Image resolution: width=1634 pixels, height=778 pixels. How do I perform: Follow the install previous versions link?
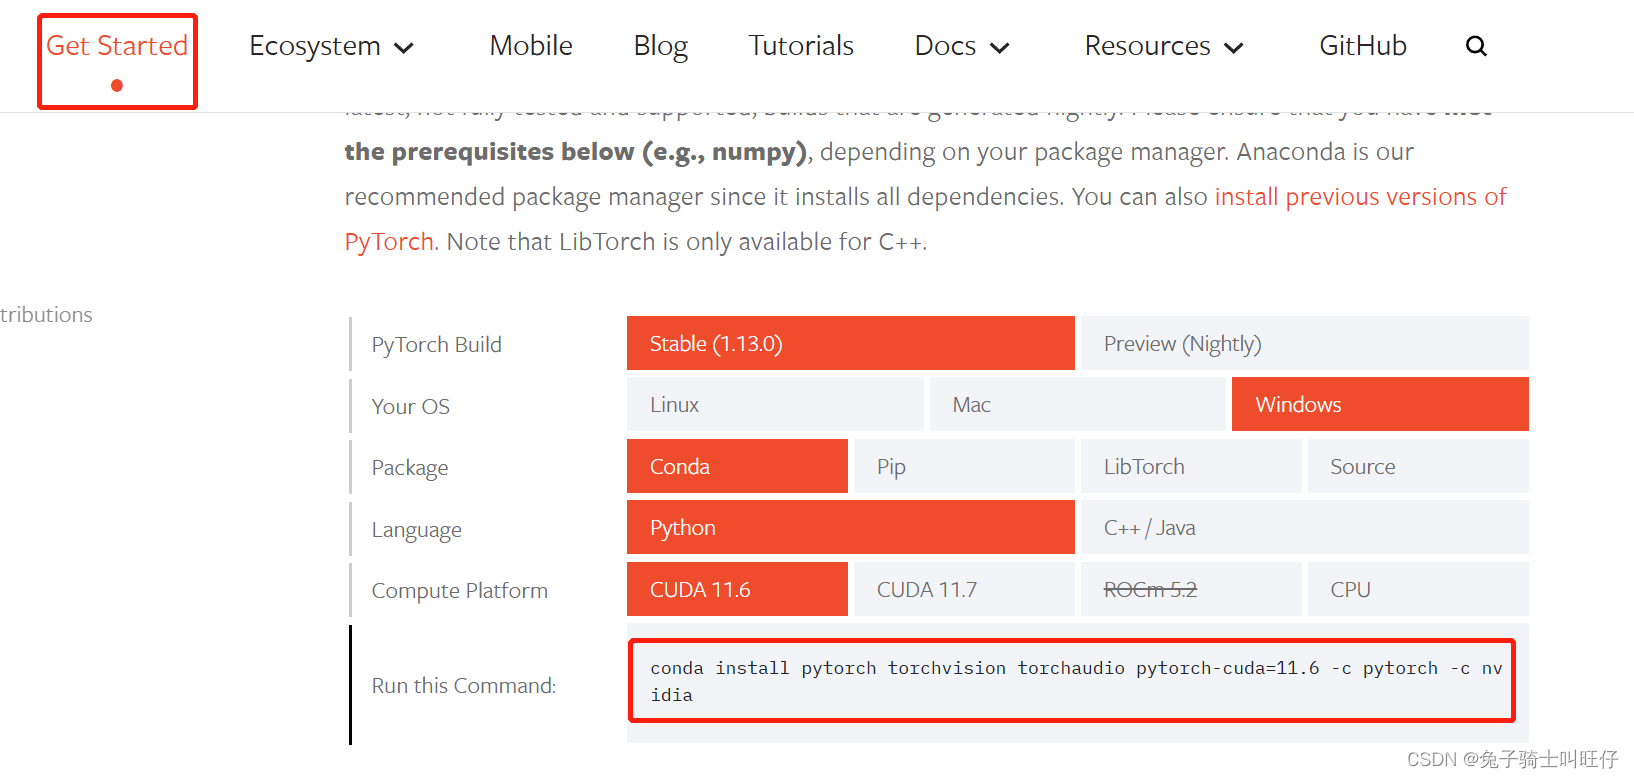(x=1360, y=197)
